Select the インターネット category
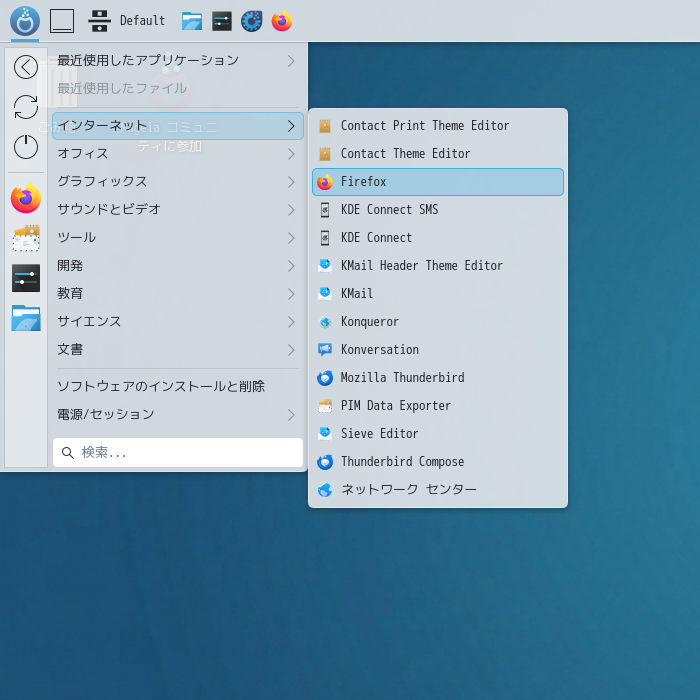This screenshot has width=700, height=700. point(178,126)
